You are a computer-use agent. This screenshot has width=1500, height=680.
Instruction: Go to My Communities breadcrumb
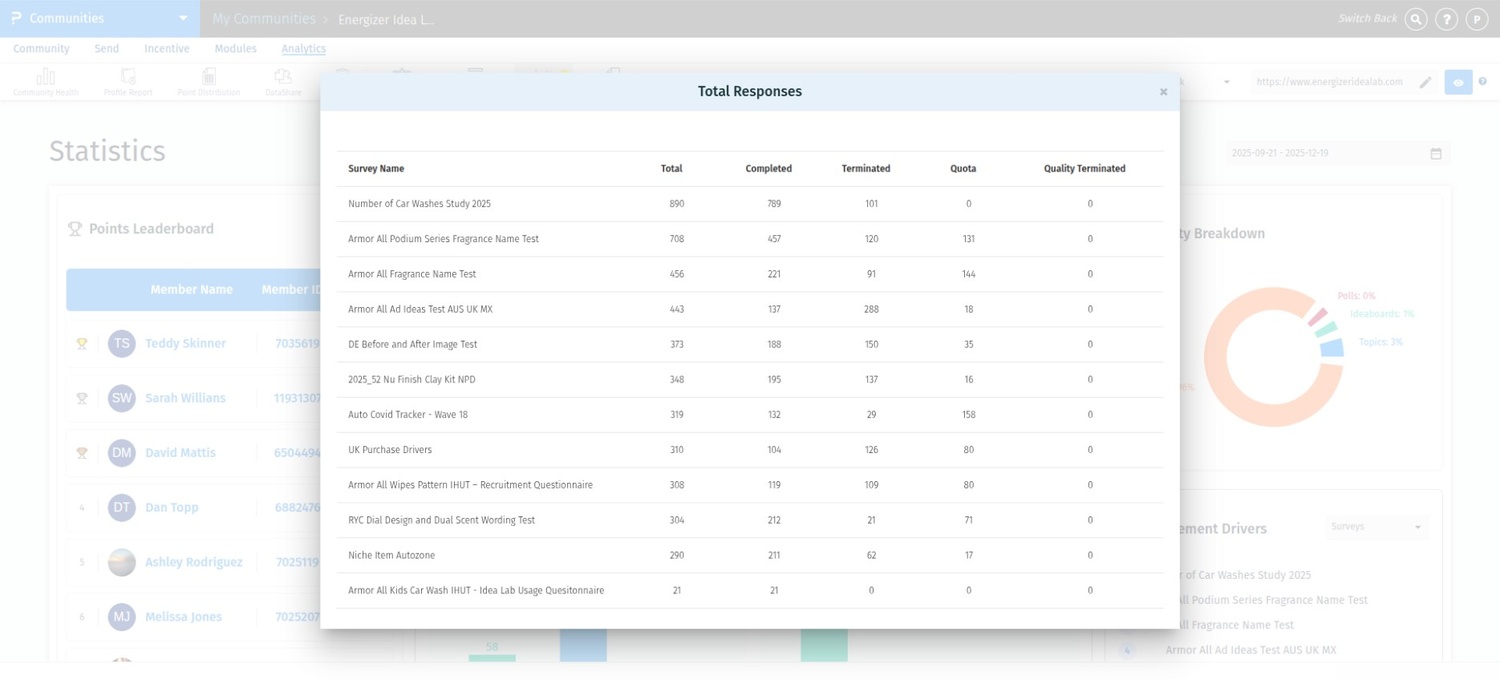click(x=264, y=19)
